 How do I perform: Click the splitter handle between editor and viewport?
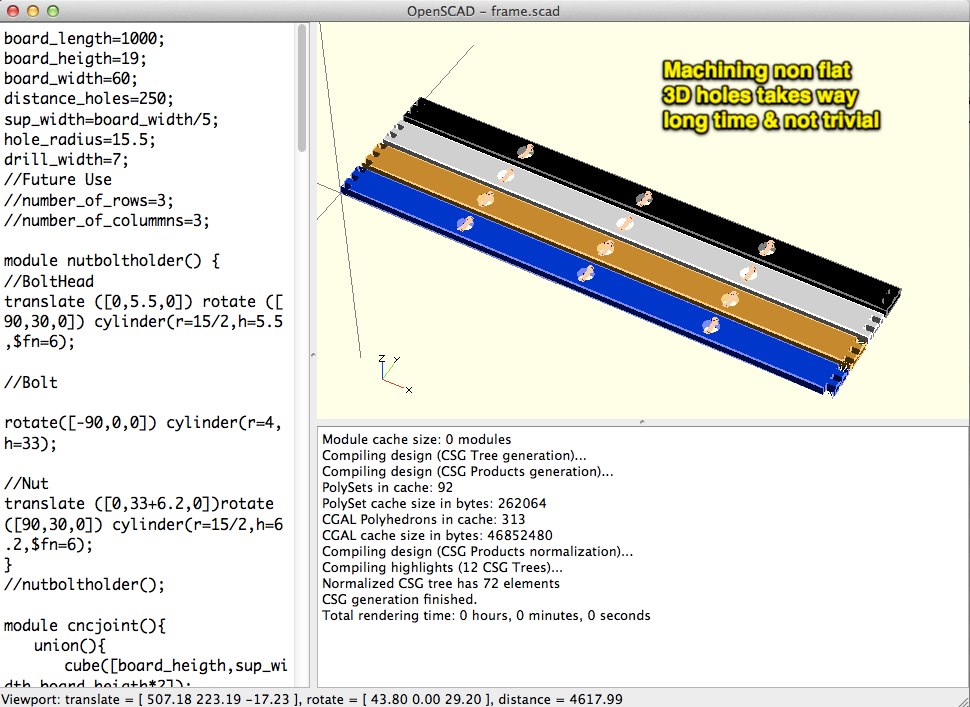(x=312, y=355)
